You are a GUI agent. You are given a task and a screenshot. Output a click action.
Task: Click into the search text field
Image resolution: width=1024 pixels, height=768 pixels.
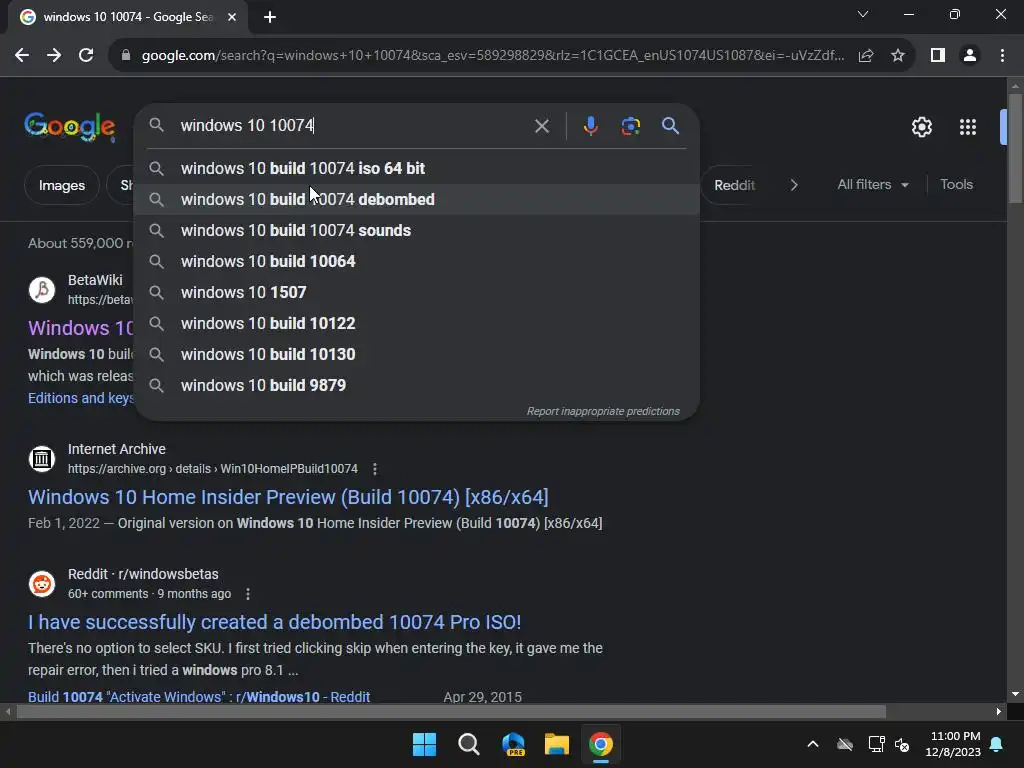pos(353,125)
